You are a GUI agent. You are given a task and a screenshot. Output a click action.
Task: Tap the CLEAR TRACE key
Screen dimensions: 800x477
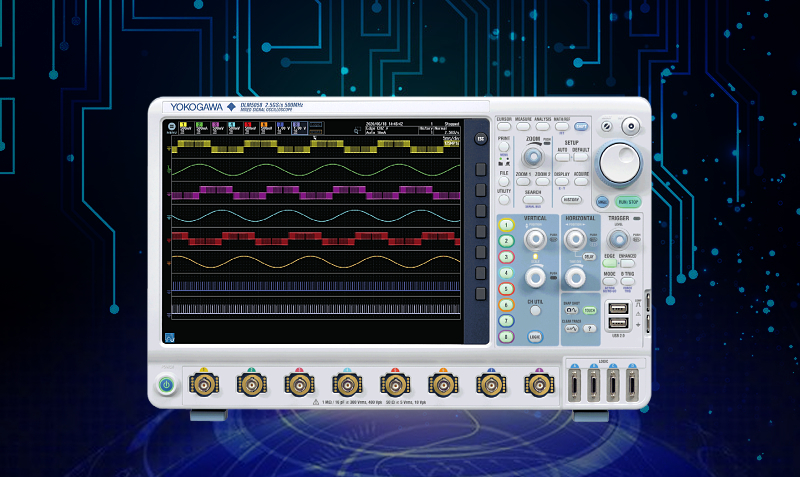[x=571, y=329]
